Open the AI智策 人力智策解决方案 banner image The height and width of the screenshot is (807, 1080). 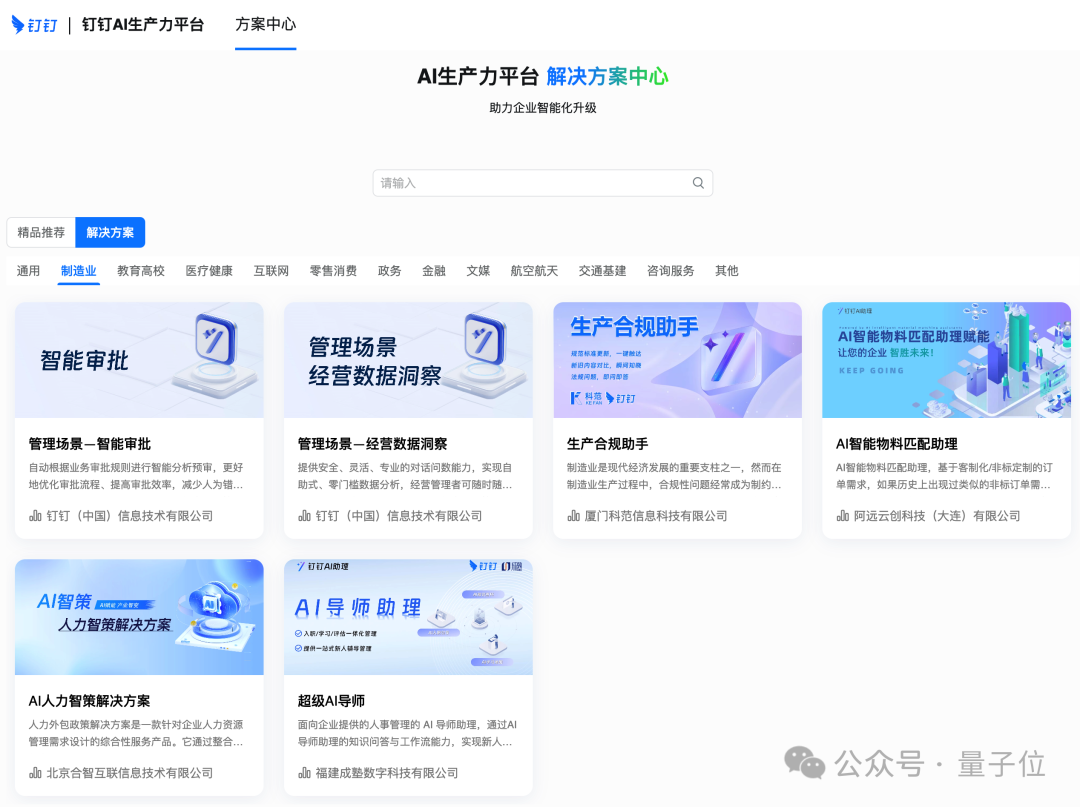coord(139,617)
